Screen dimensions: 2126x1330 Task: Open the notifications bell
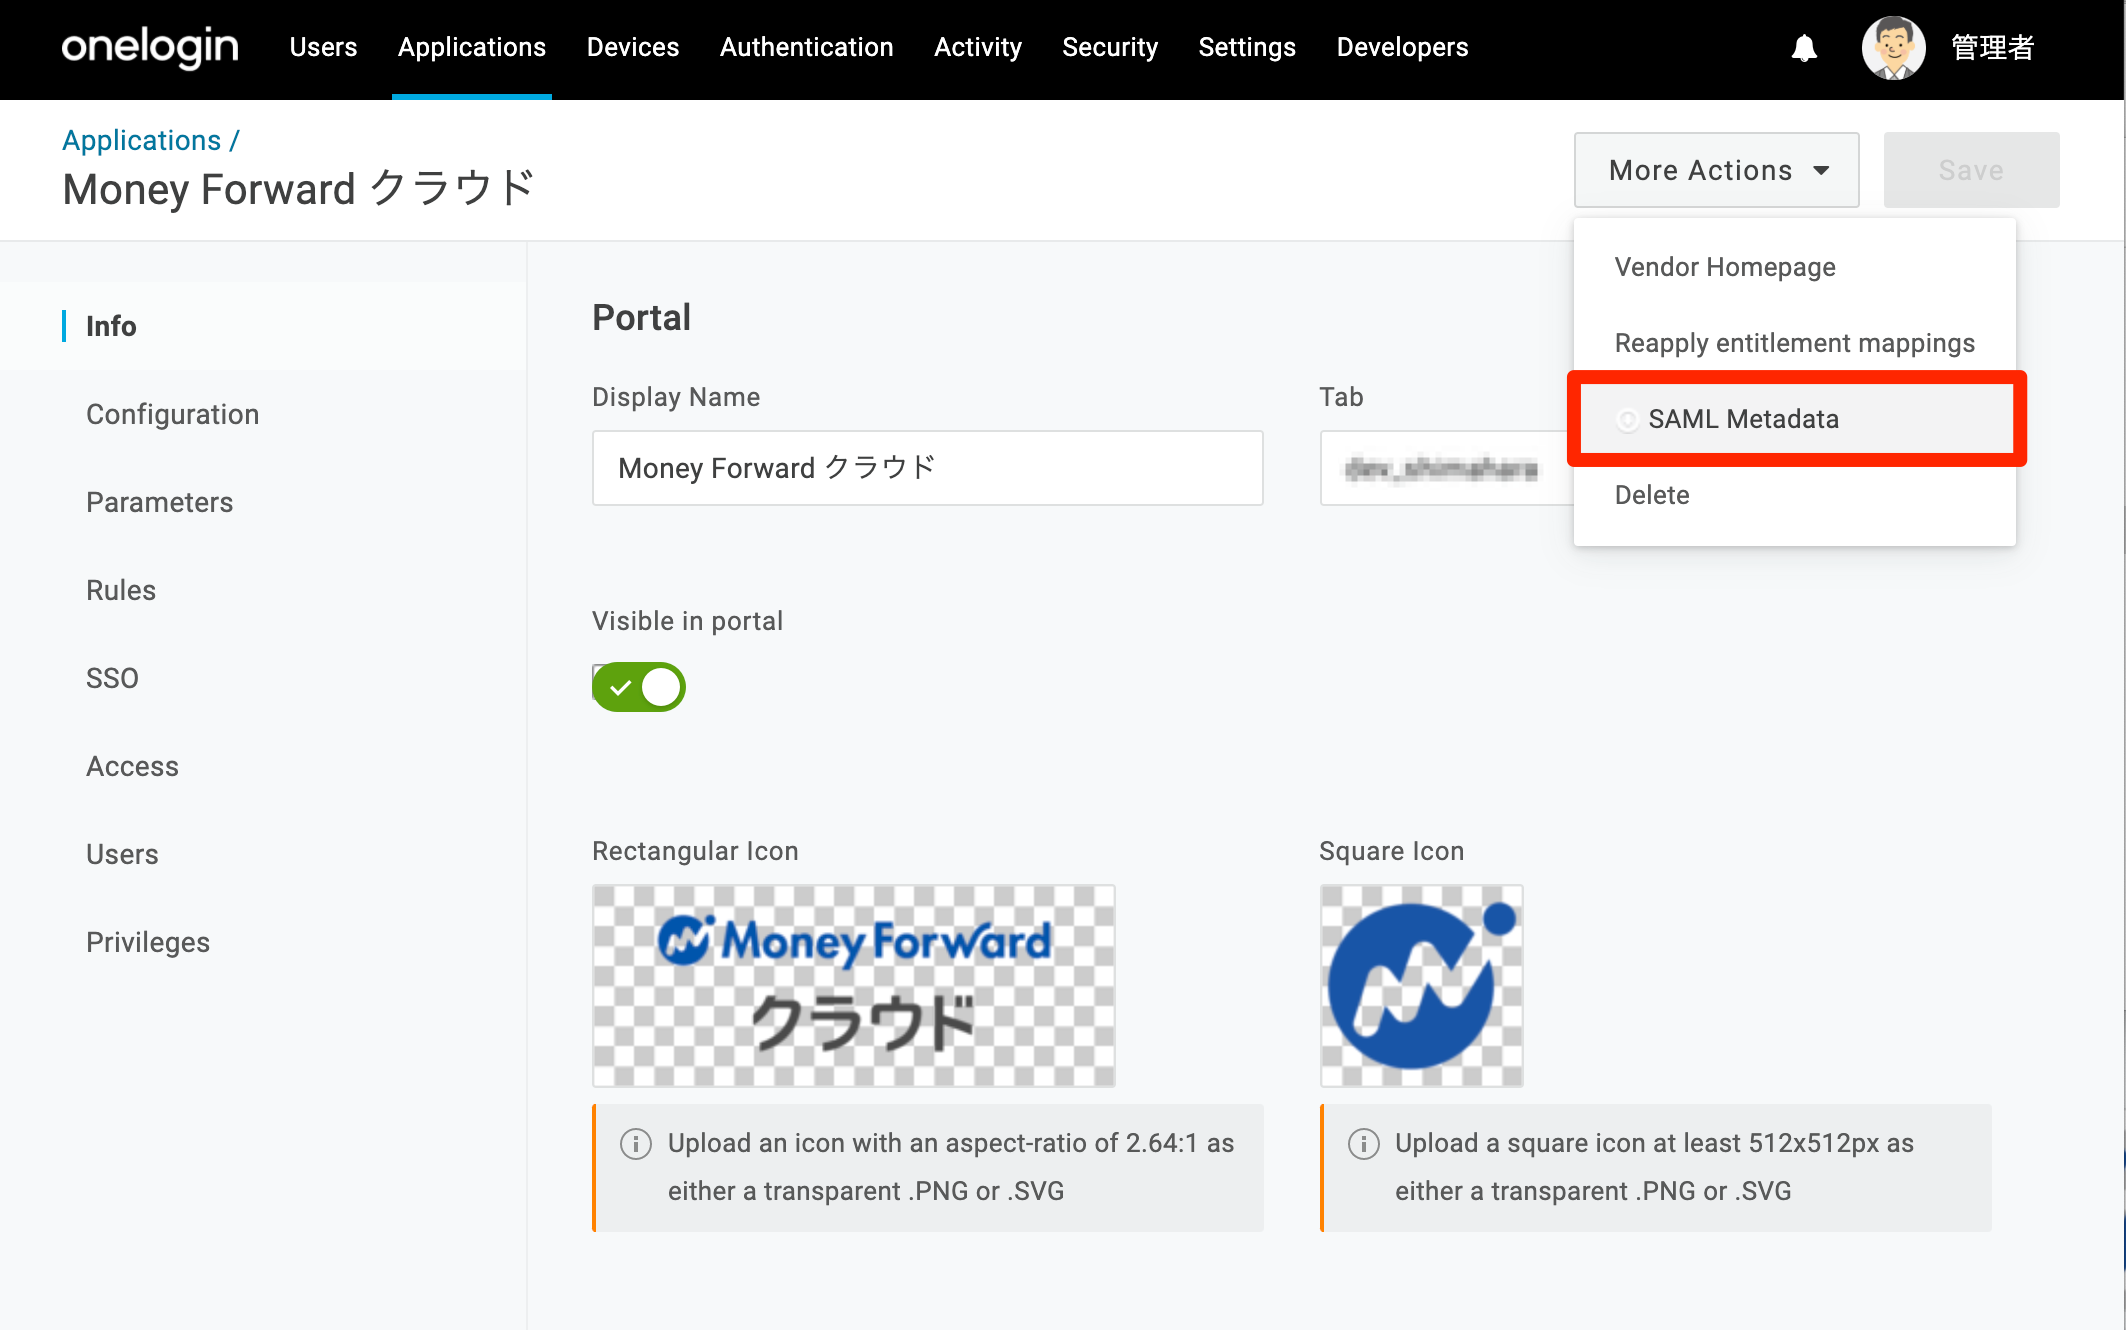(1804, 48)
